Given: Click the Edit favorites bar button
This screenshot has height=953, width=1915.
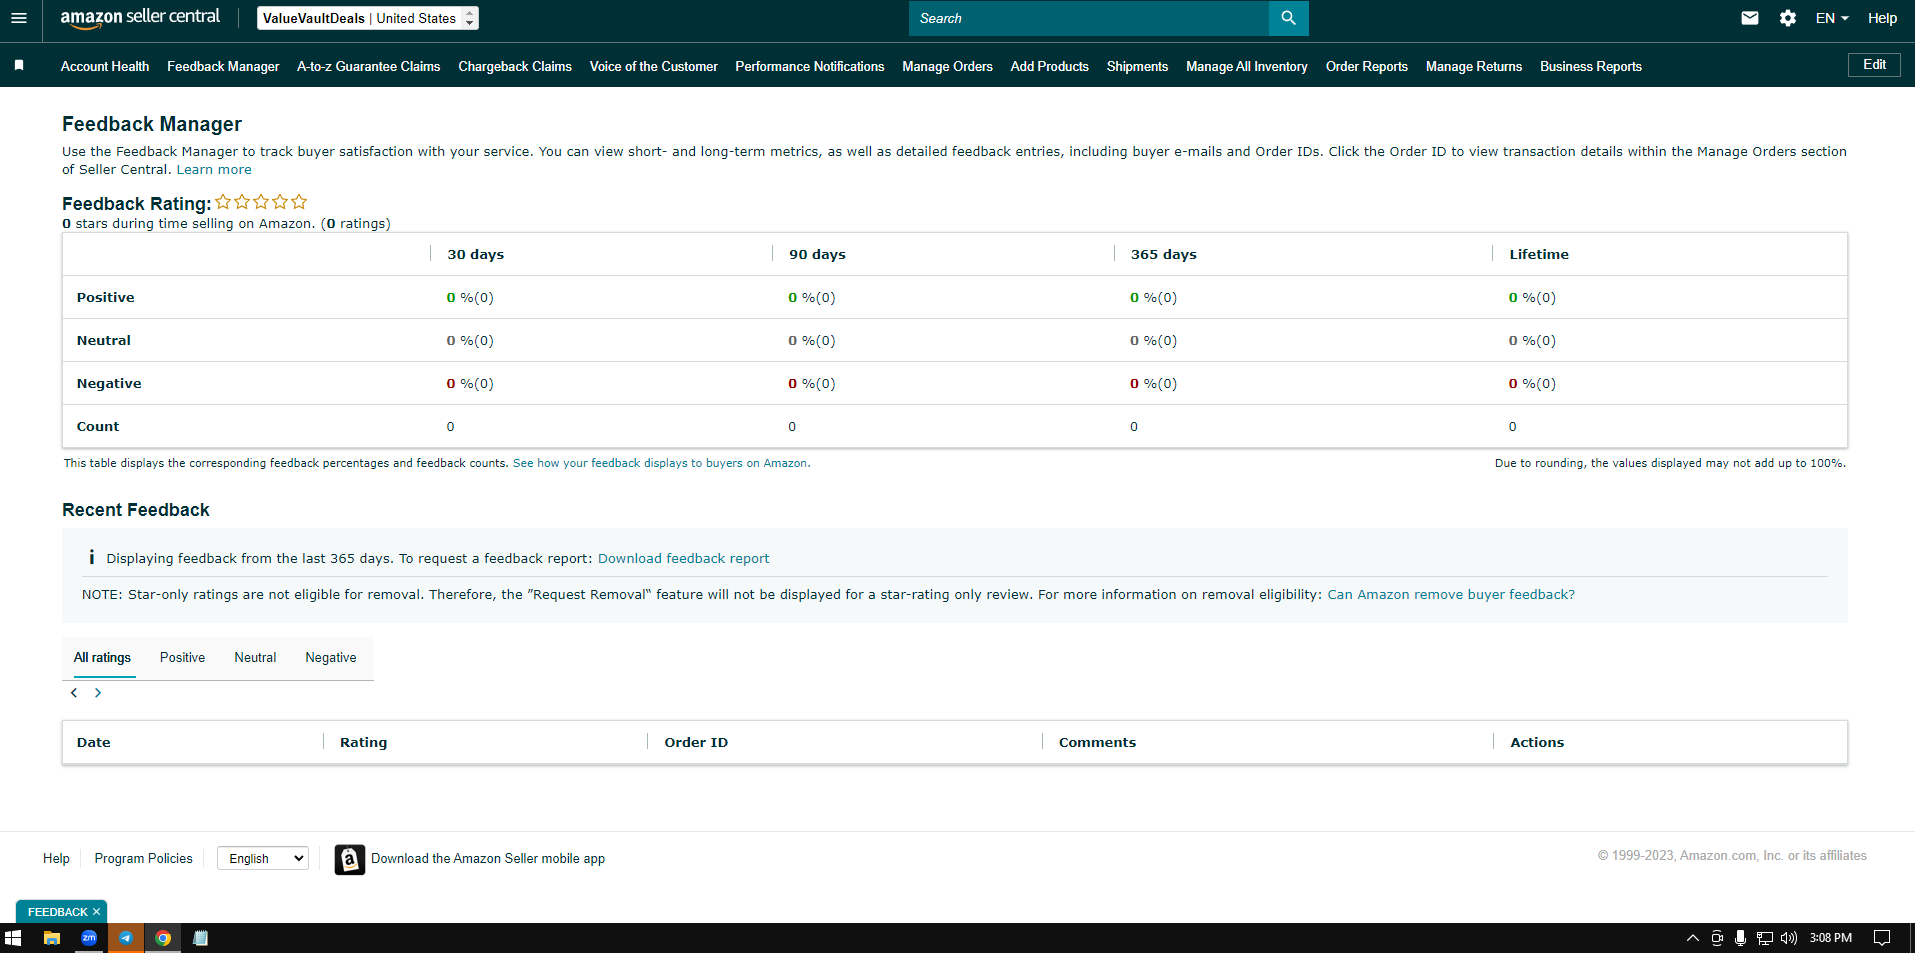Looking at the screenshot, I should [x=1874, y=65].
